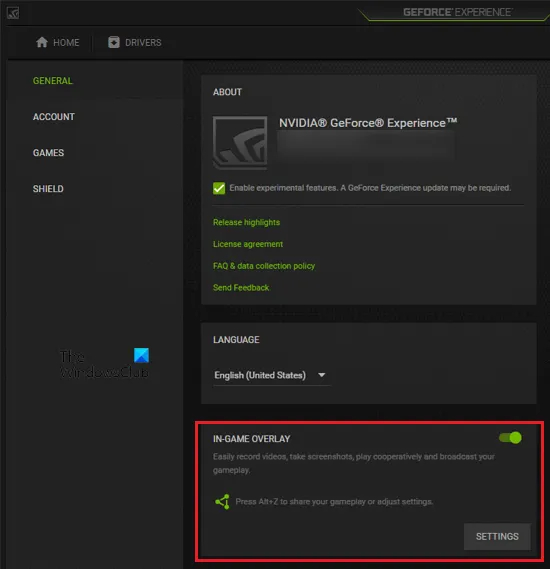550x569 pixels.
Task: Uncheck Enable experimental features checkbox
Action: point(219,188)
